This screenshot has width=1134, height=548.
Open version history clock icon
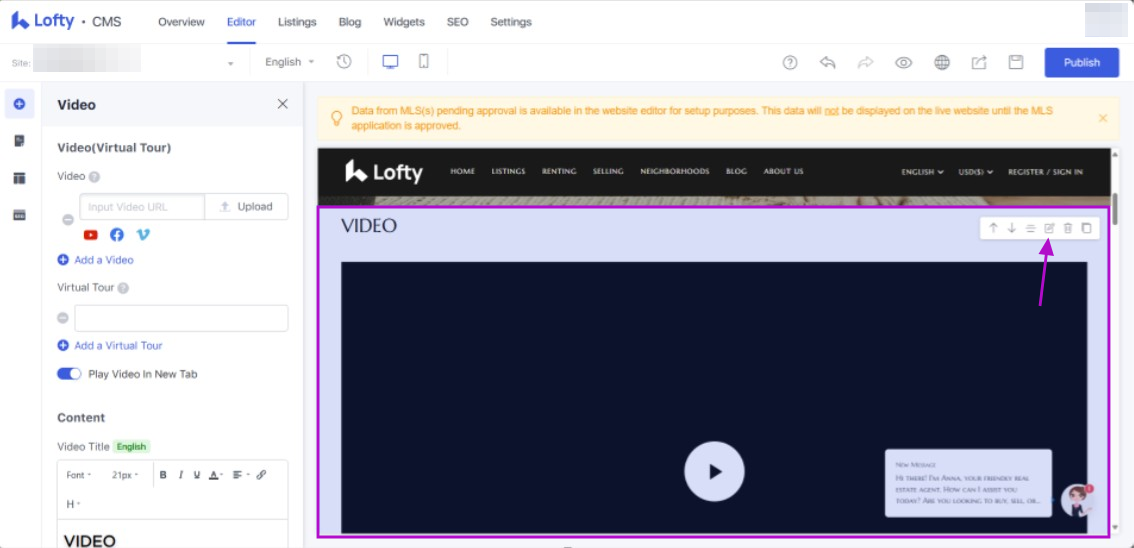pyautogui.click(x=344, y=62)
